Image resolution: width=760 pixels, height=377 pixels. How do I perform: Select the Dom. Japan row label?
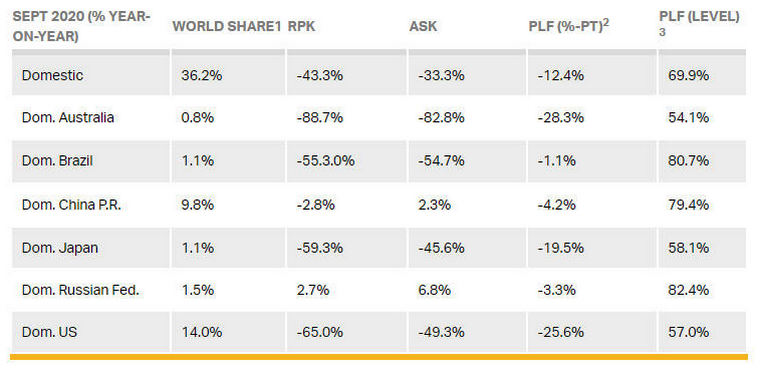60,248
